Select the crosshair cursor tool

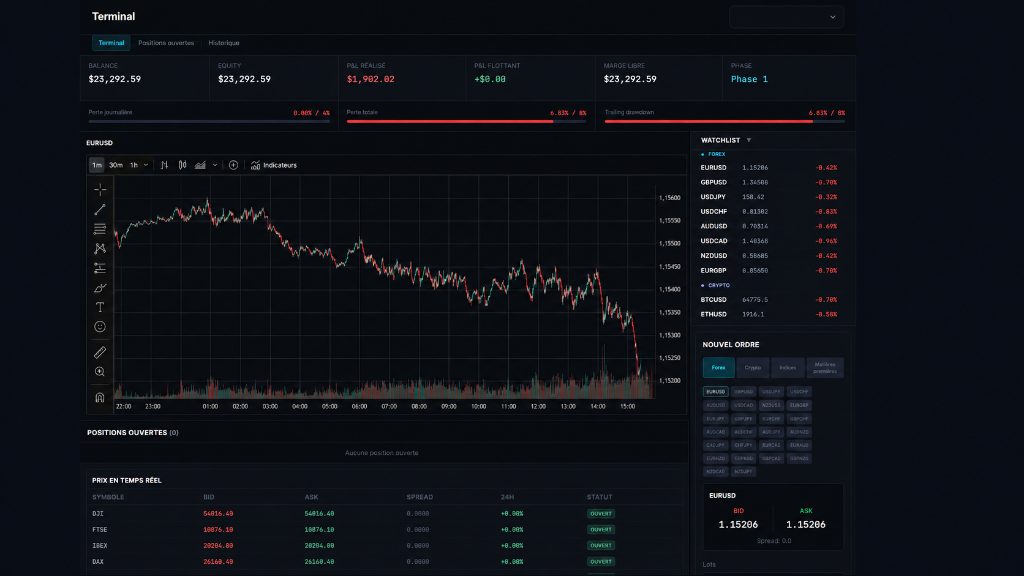click(x=100, y=189)
